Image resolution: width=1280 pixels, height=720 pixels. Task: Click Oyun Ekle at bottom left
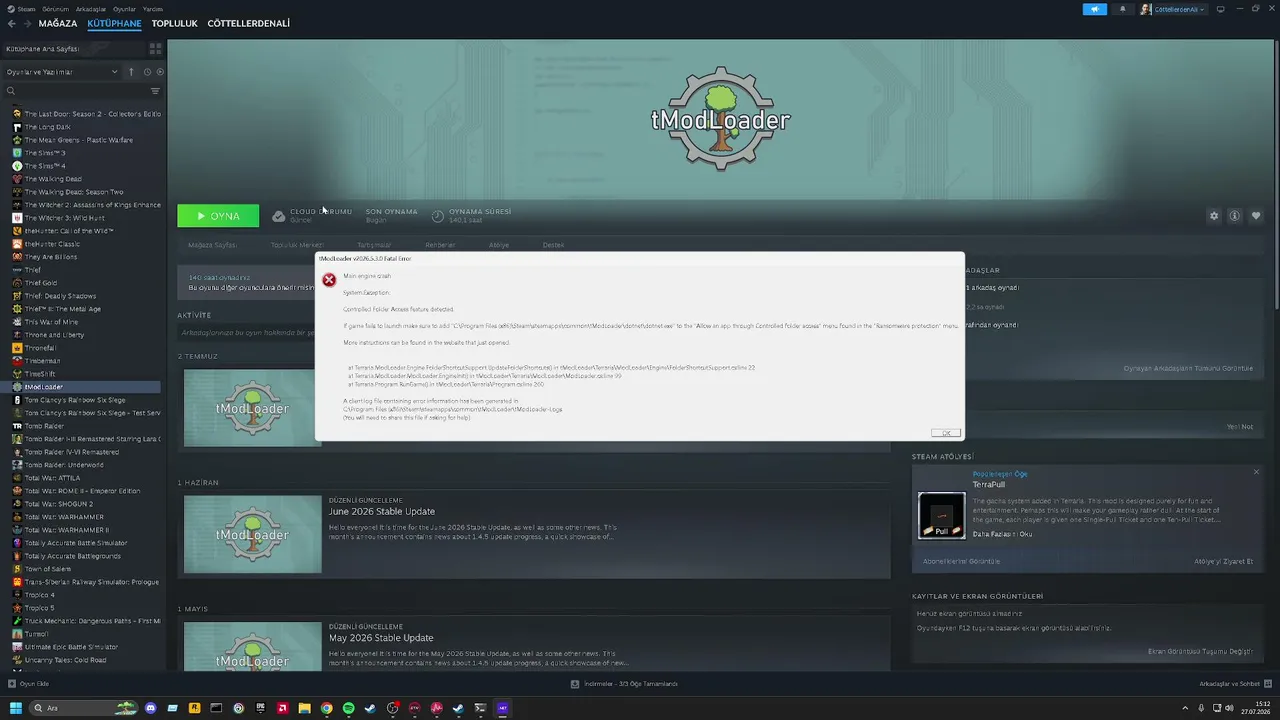point(28,684)
